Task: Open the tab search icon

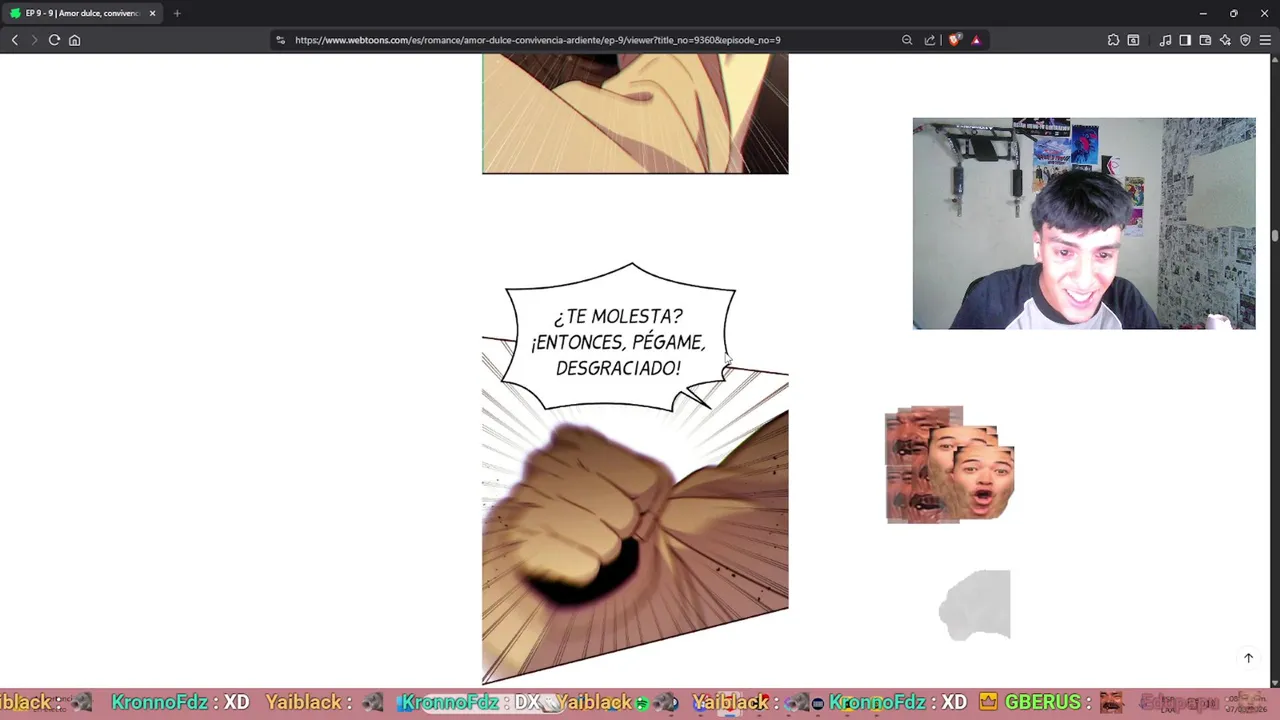Action: coord(1133,40)
